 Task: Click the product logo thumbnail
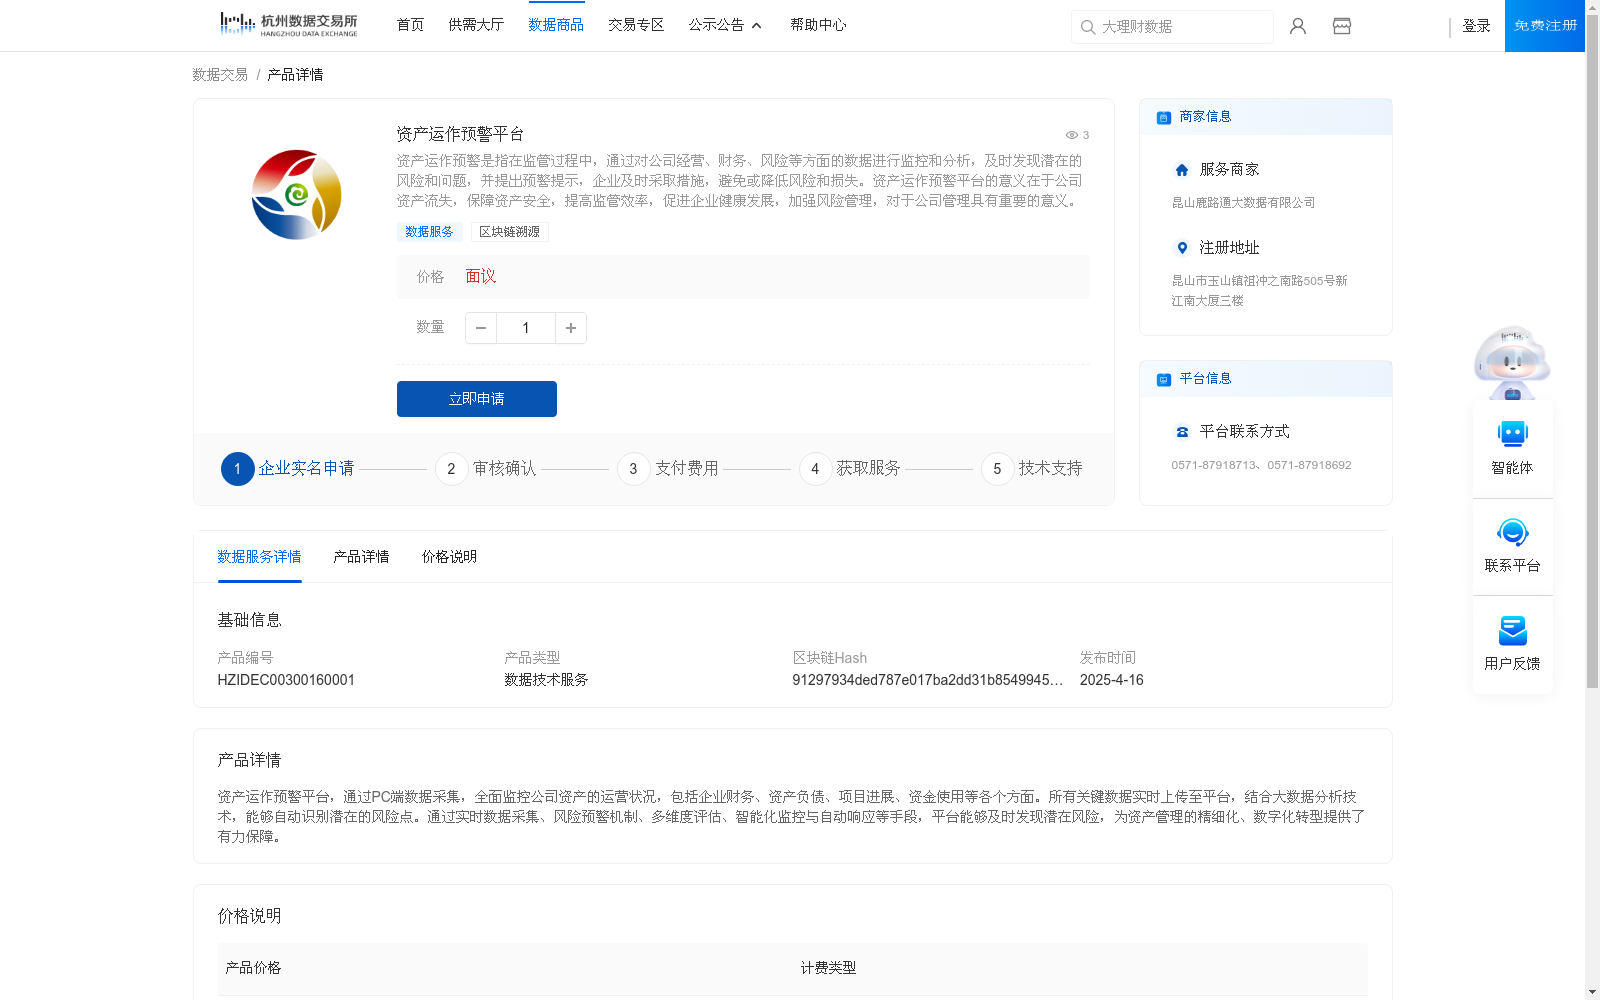(296, 195)
